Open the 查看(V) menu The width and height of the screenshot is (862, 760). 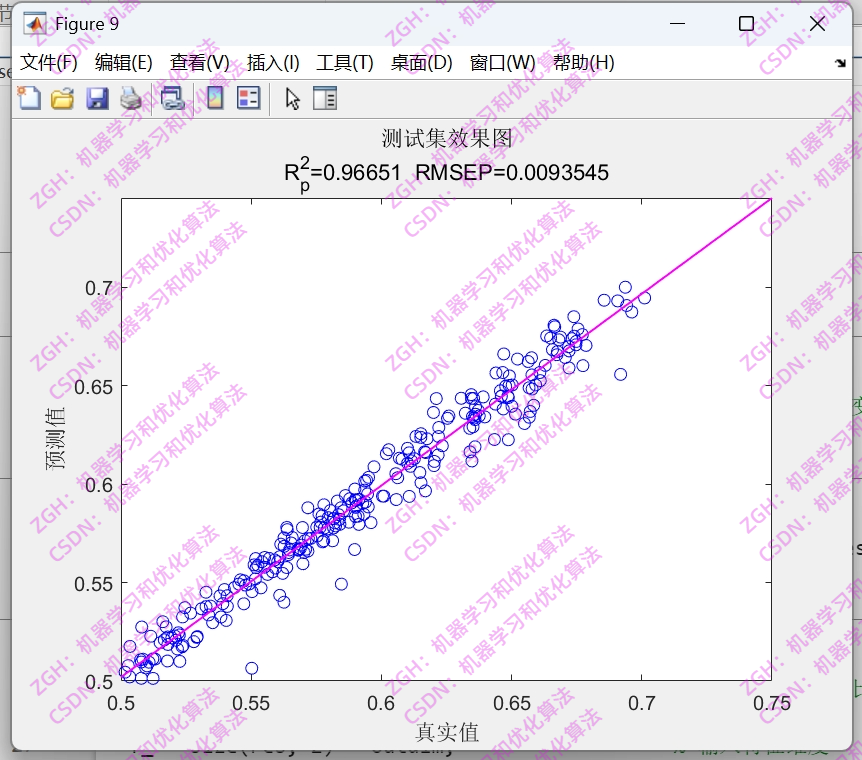point(196,61)
